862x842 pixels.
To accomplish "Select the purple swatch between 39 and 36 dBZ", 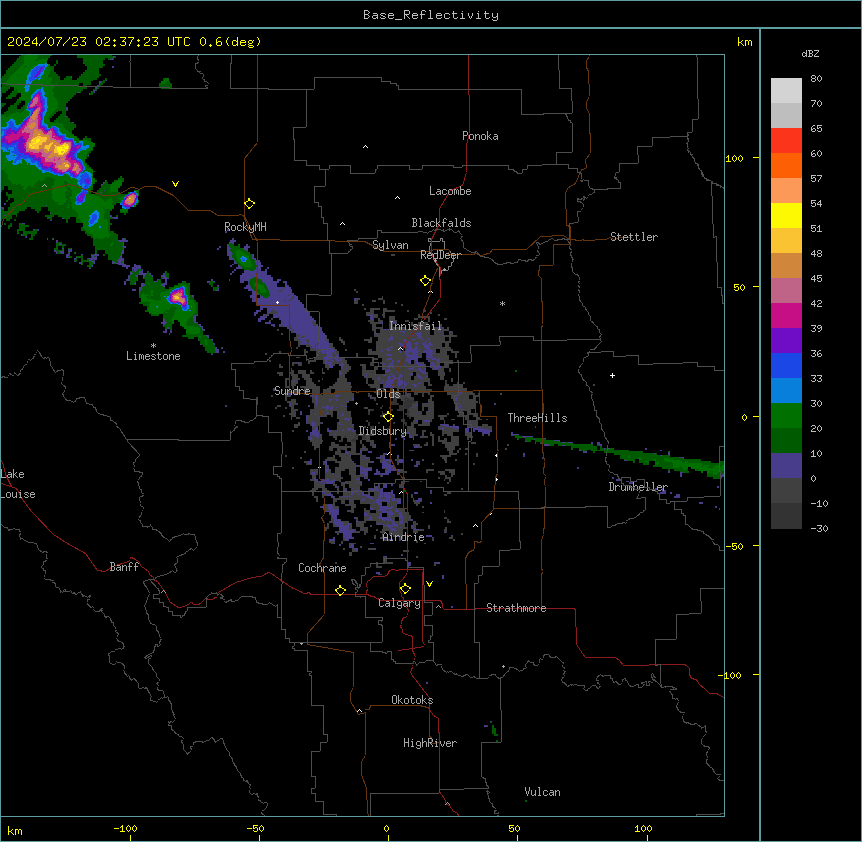I will tap(786, 341).
